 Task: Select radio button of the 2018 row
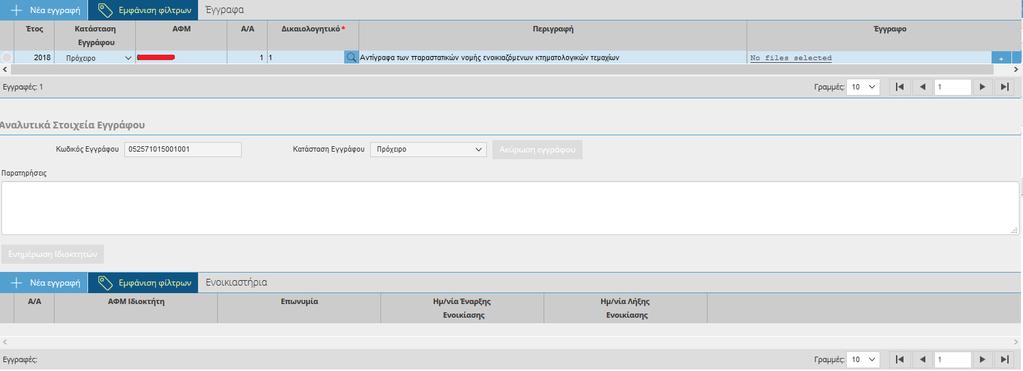[7, 58]
